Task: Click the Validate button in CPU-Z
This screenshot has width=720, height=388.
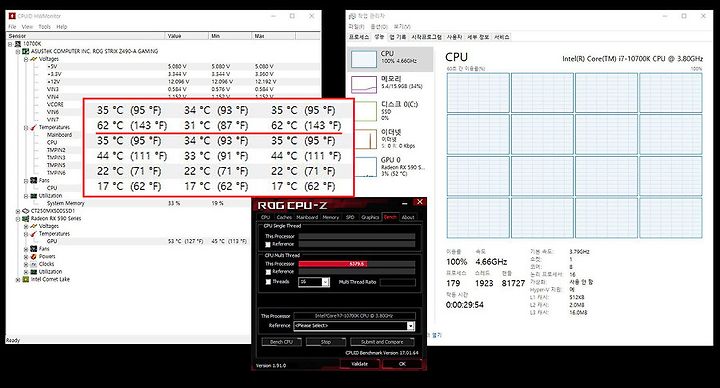Action: click(360, 364)
